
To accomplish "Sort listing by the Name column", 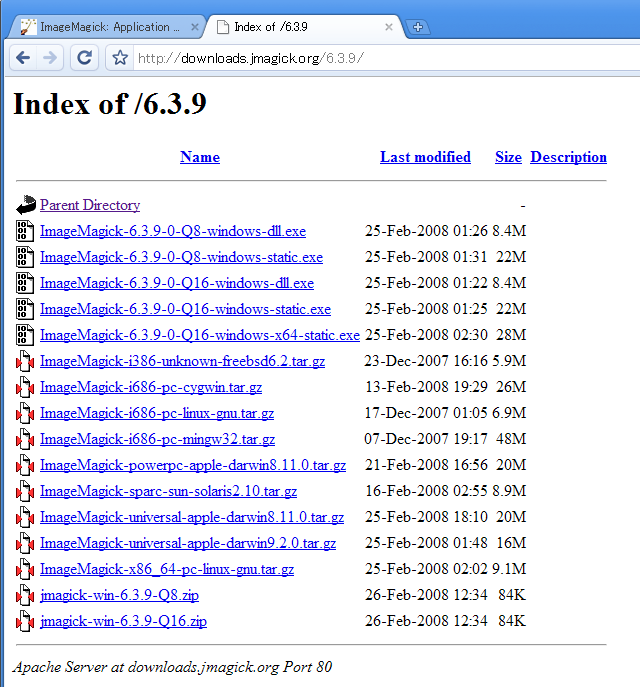I will (200, 157).
